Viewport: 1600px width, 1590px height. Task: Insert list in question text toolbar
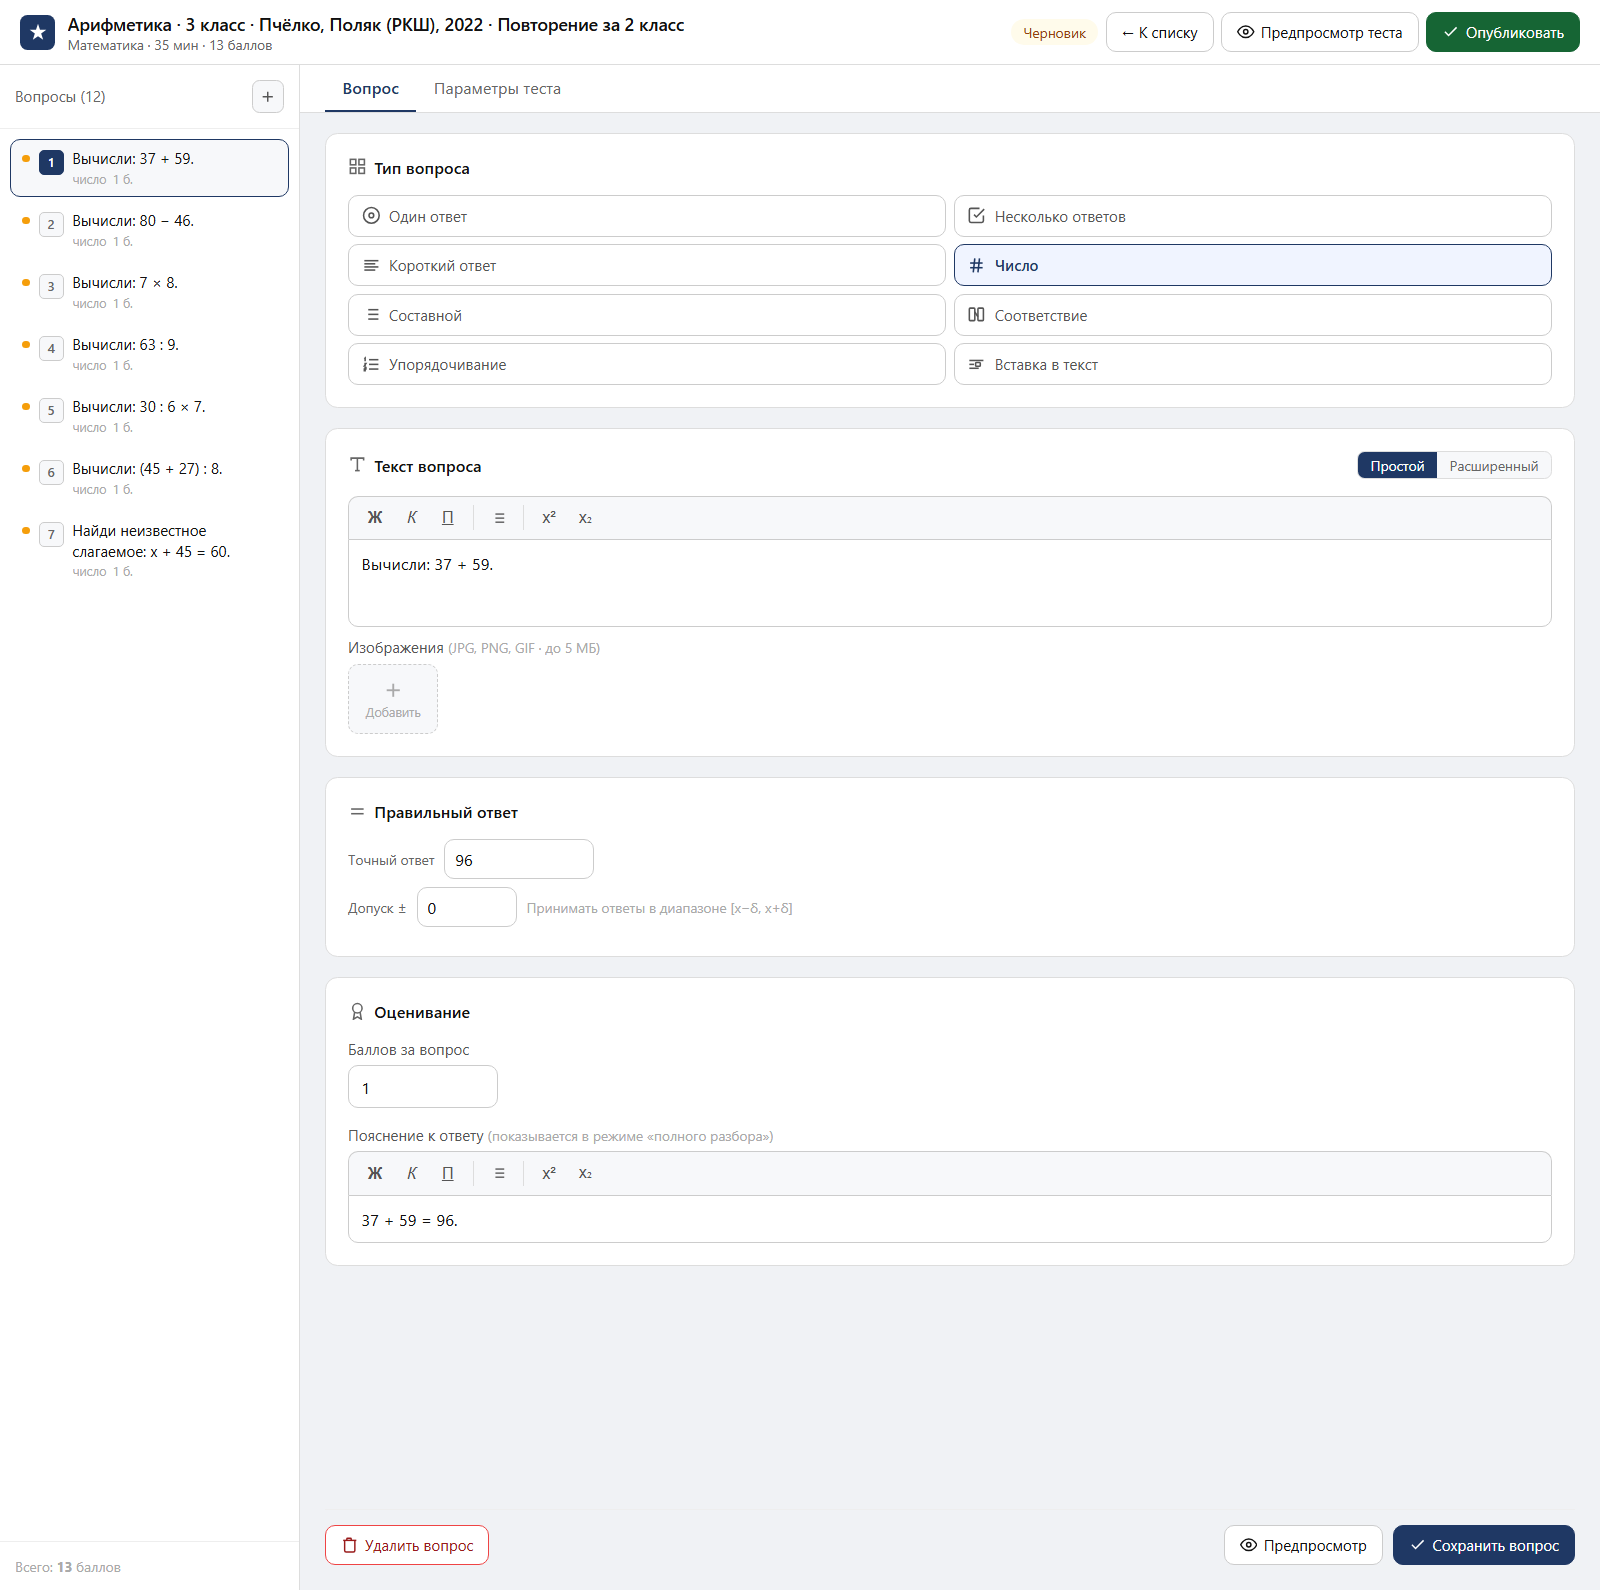click(500, 518)
